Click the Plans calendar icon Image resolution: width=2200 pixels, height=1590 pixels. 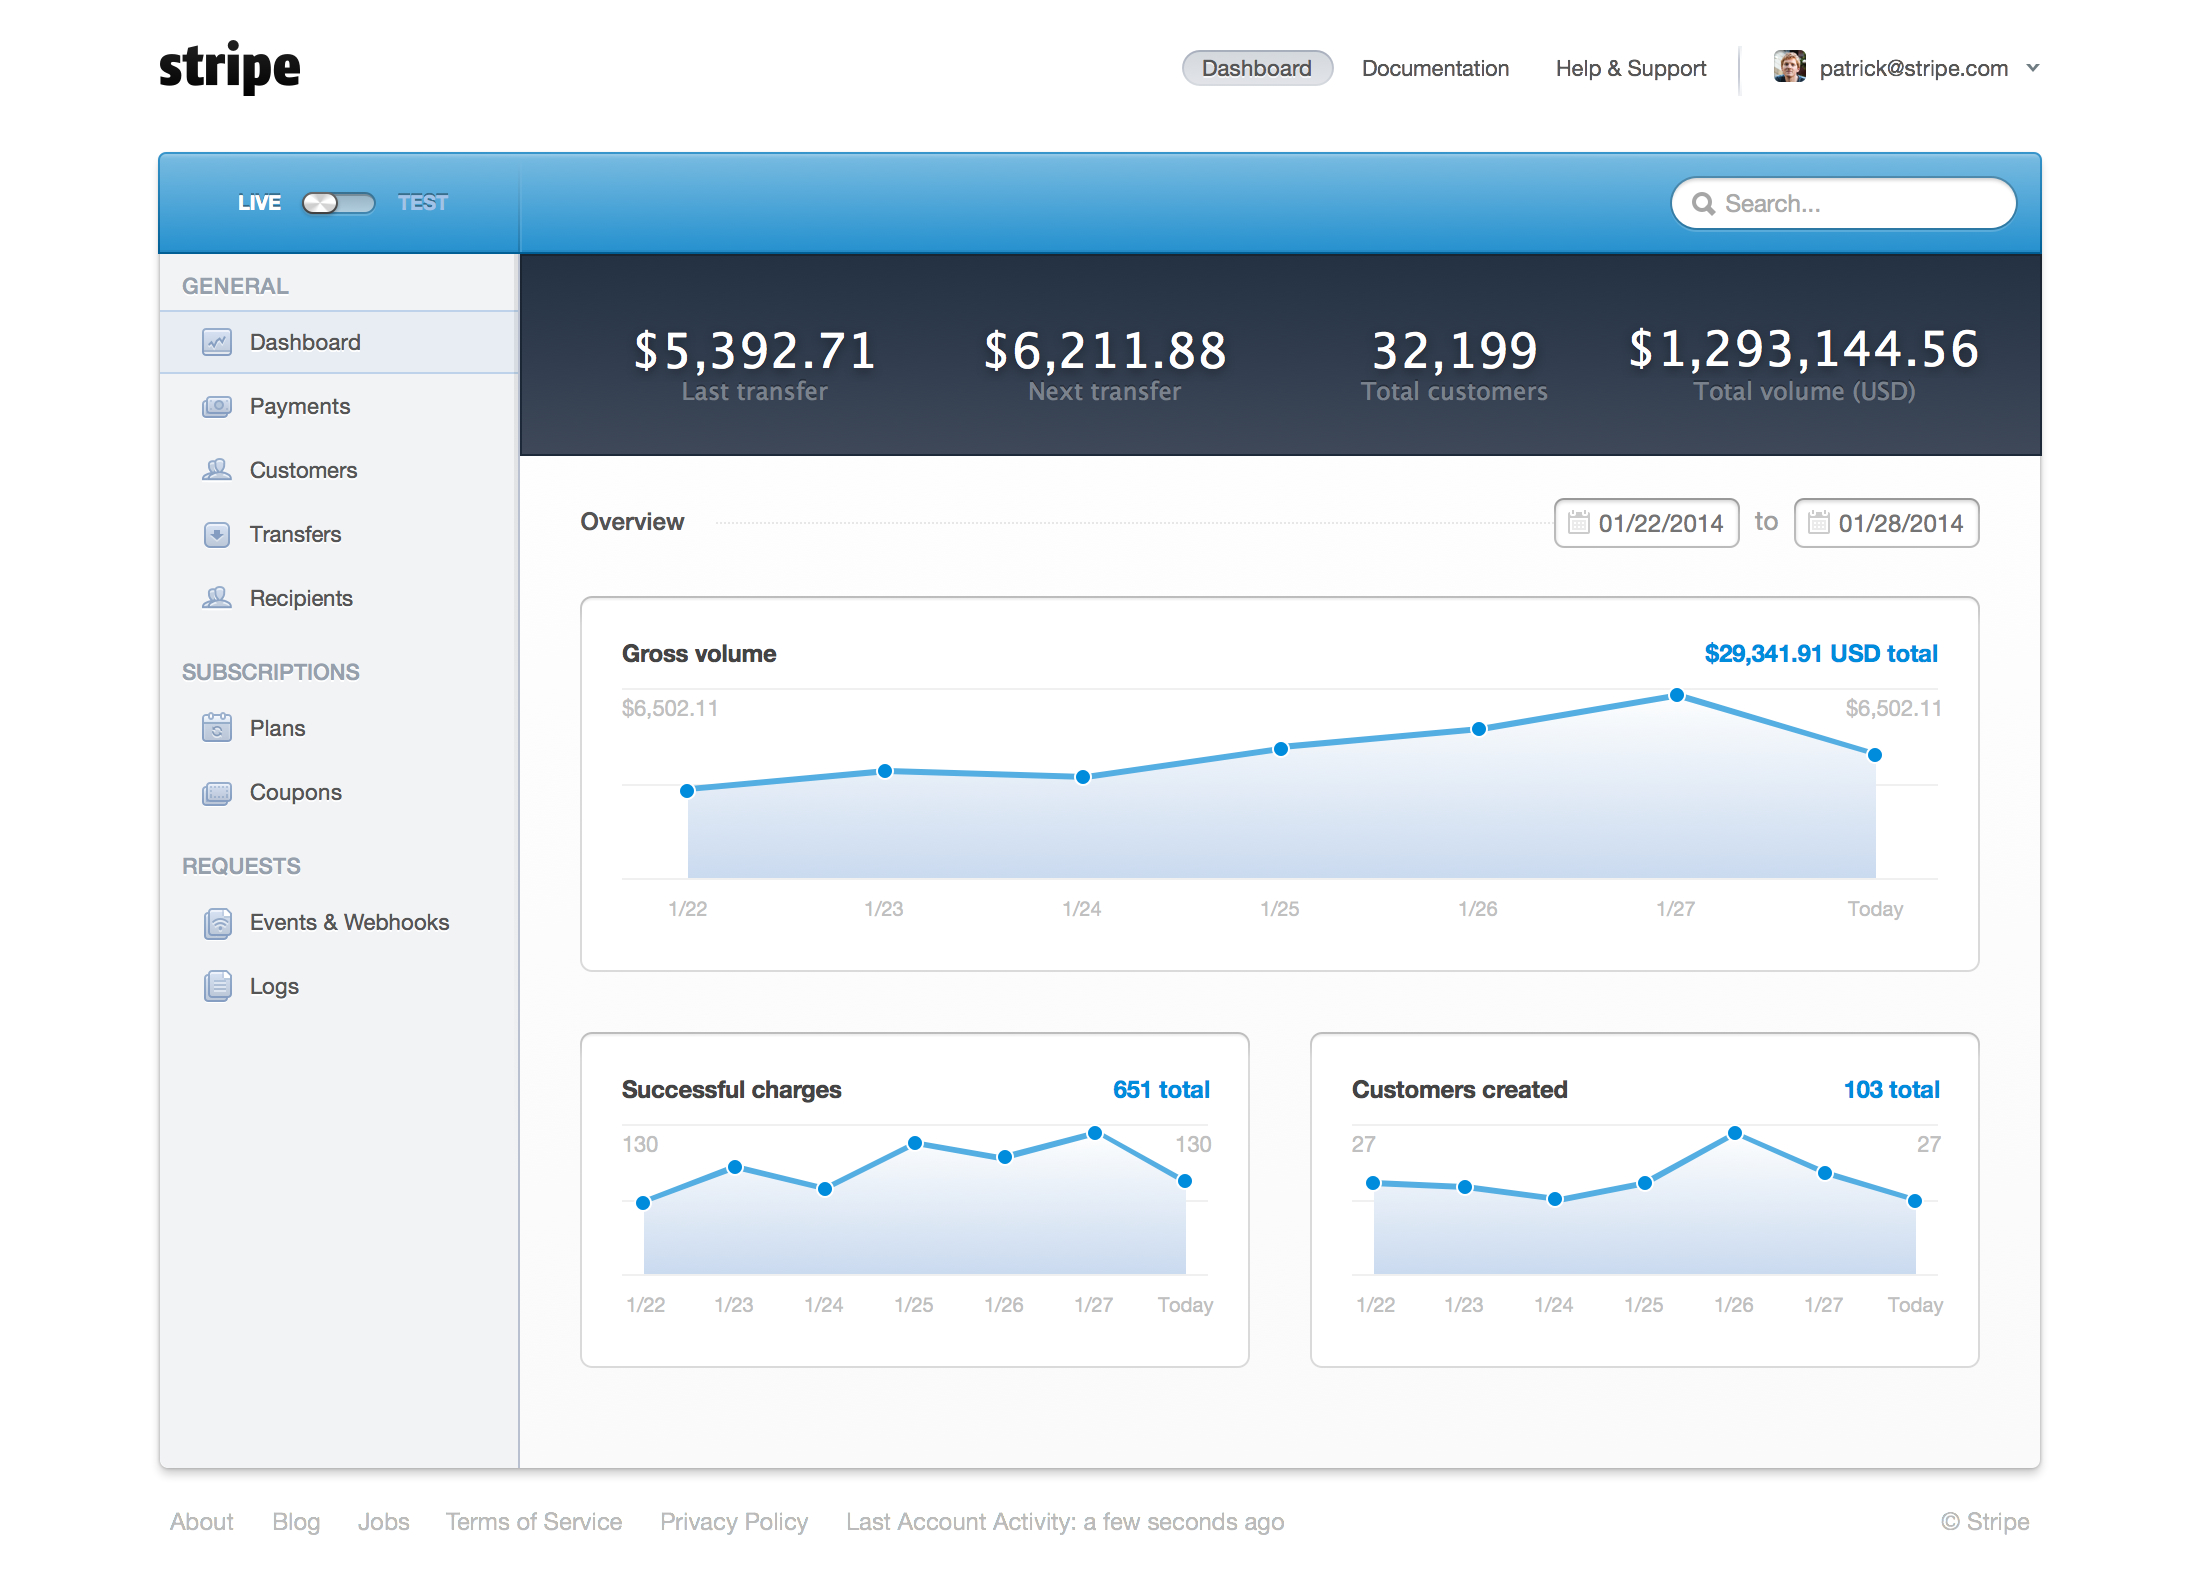pos(217,728)
